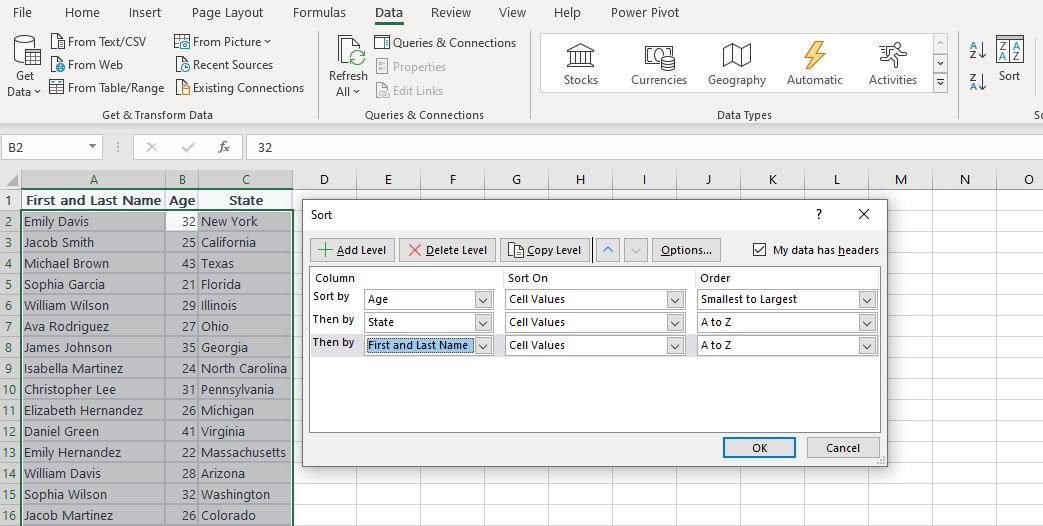Click the formula bar confirm checkmark
Image resolution: width=1043 pixels, height=526 pixels.
[x=188, y=147]
